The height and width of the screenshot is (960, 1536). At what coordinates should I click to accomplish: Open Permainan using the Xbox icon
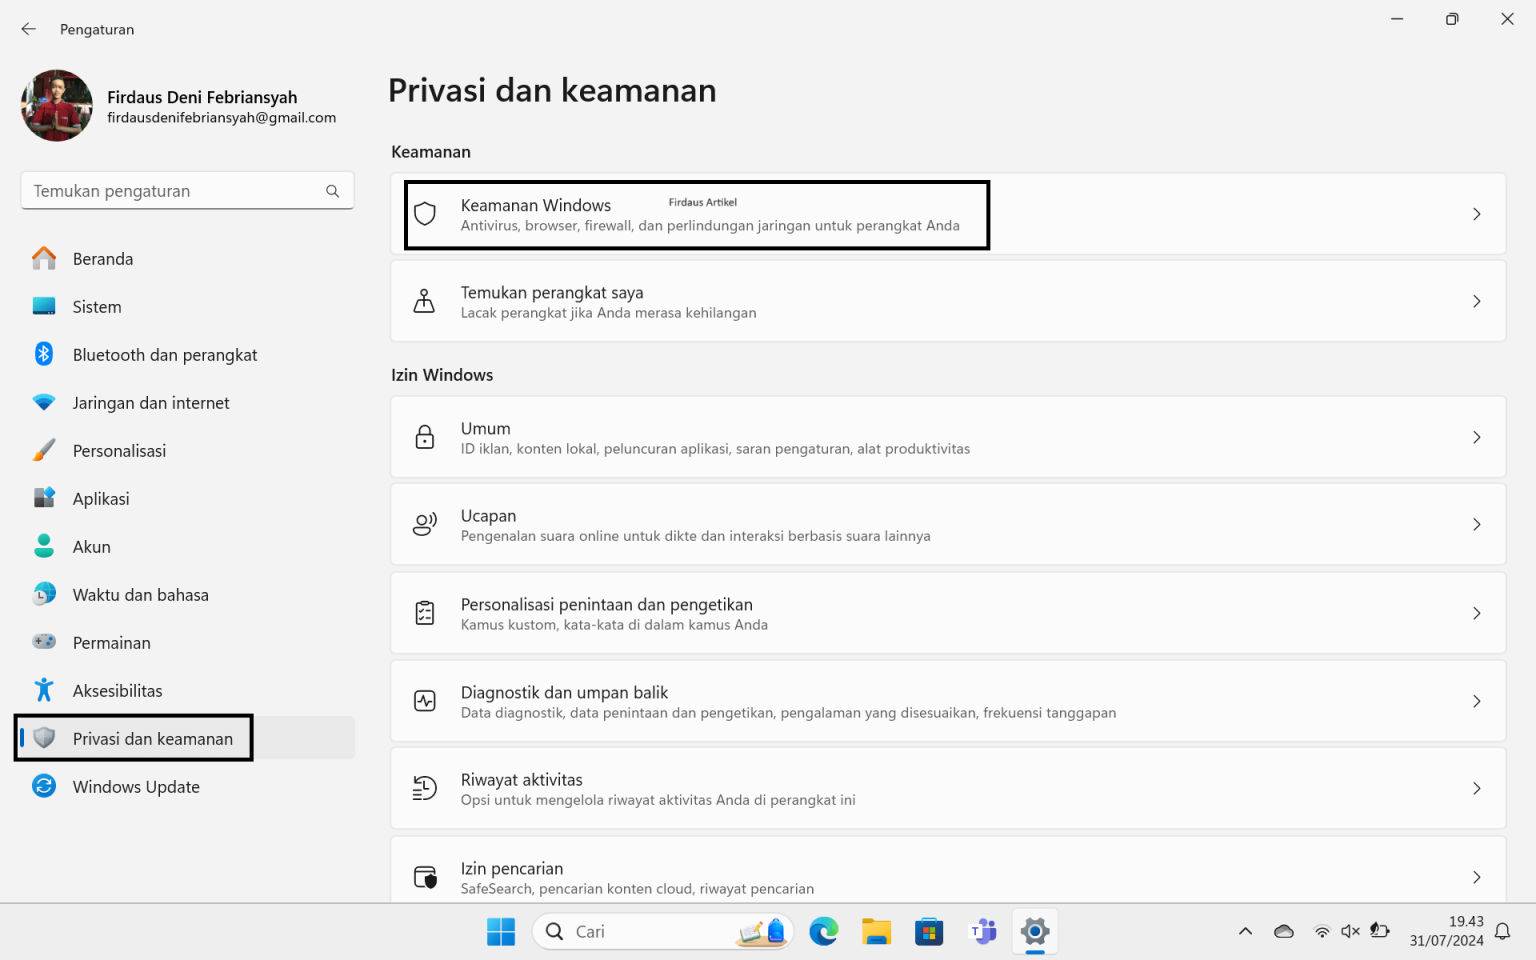coord(44,642)
